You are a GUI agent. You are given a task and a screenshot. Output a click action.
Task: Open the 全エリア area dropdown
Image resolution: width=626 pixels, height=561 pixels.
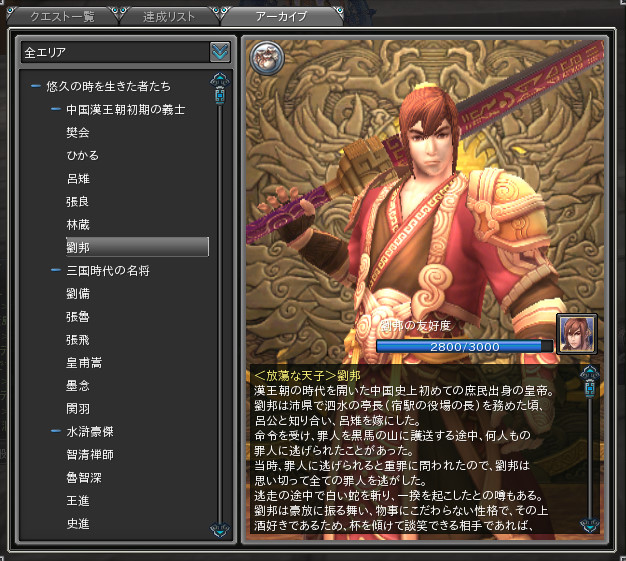(126, 52)
